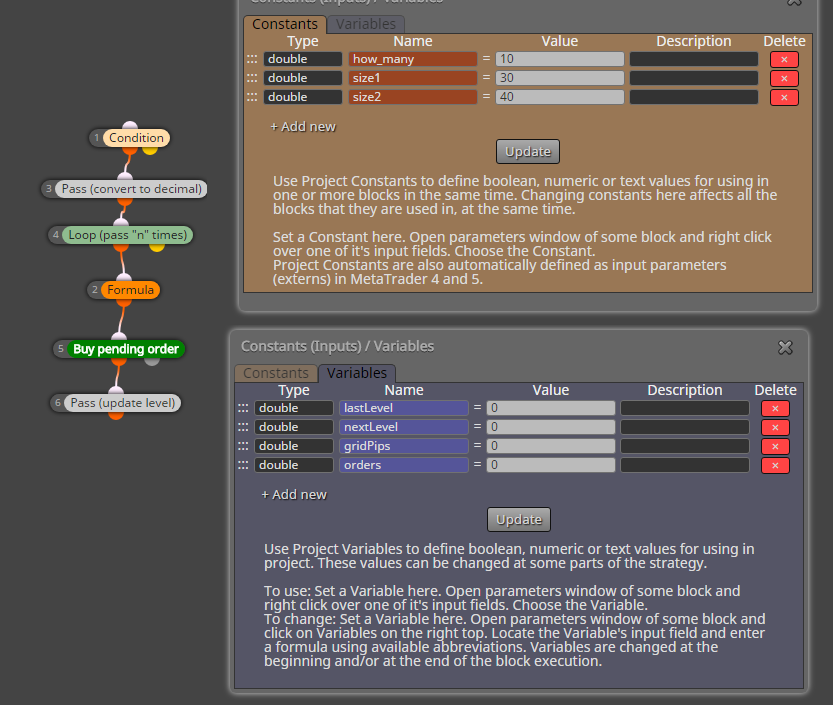833x705 pixels.
Task: Open type dropdown for orders variable
Action: coord(294,465)
